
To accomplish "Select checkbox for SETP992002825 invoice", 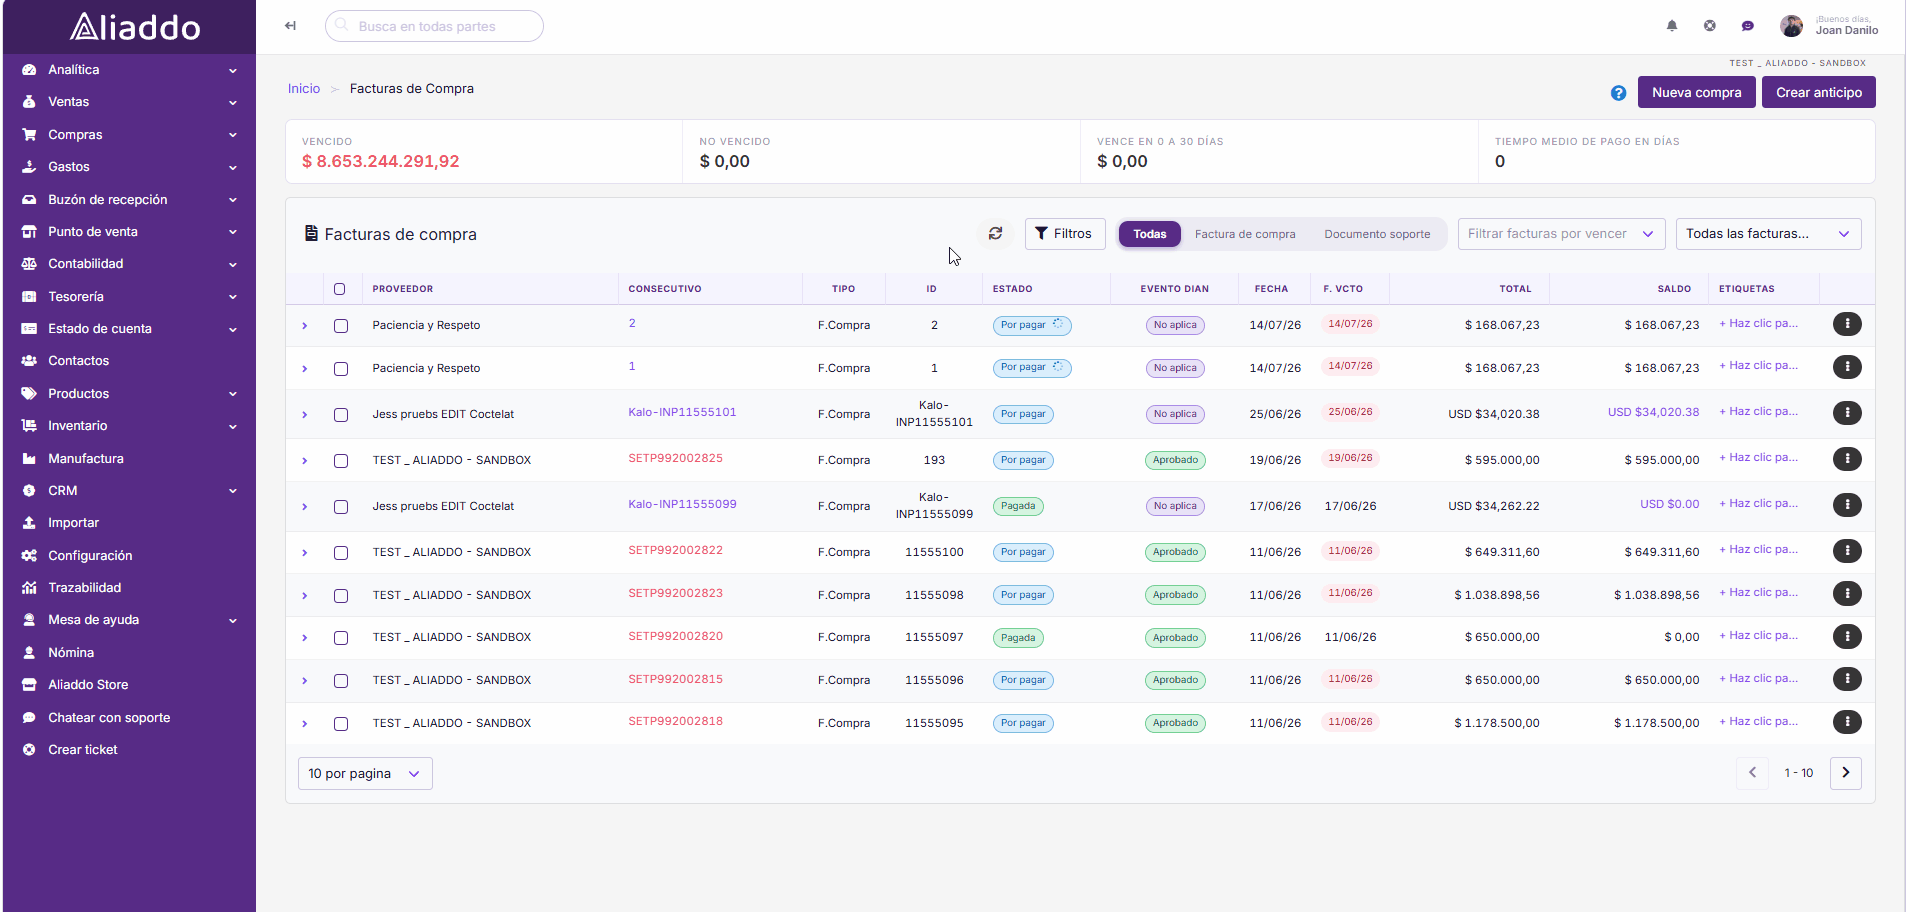I will coord(341,461).
